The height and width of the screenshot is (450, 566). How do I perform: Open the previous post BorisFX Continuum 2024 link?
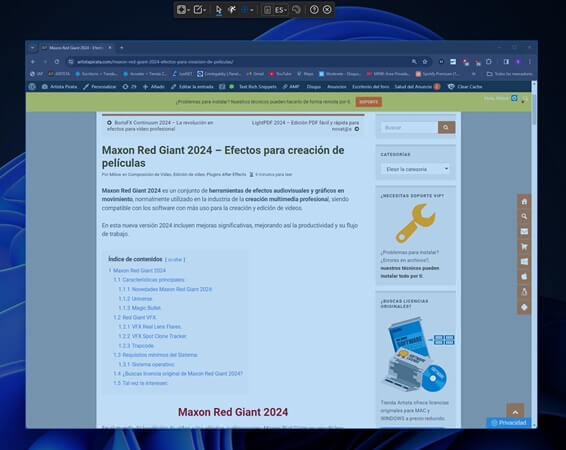160,126
